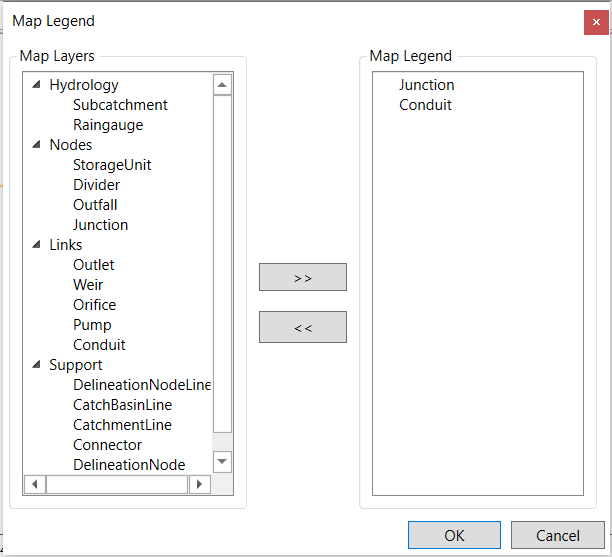This screenshot has width=612, height=557.
Task: Collapse the Hydrology tree group
Action: pos(36,85)
